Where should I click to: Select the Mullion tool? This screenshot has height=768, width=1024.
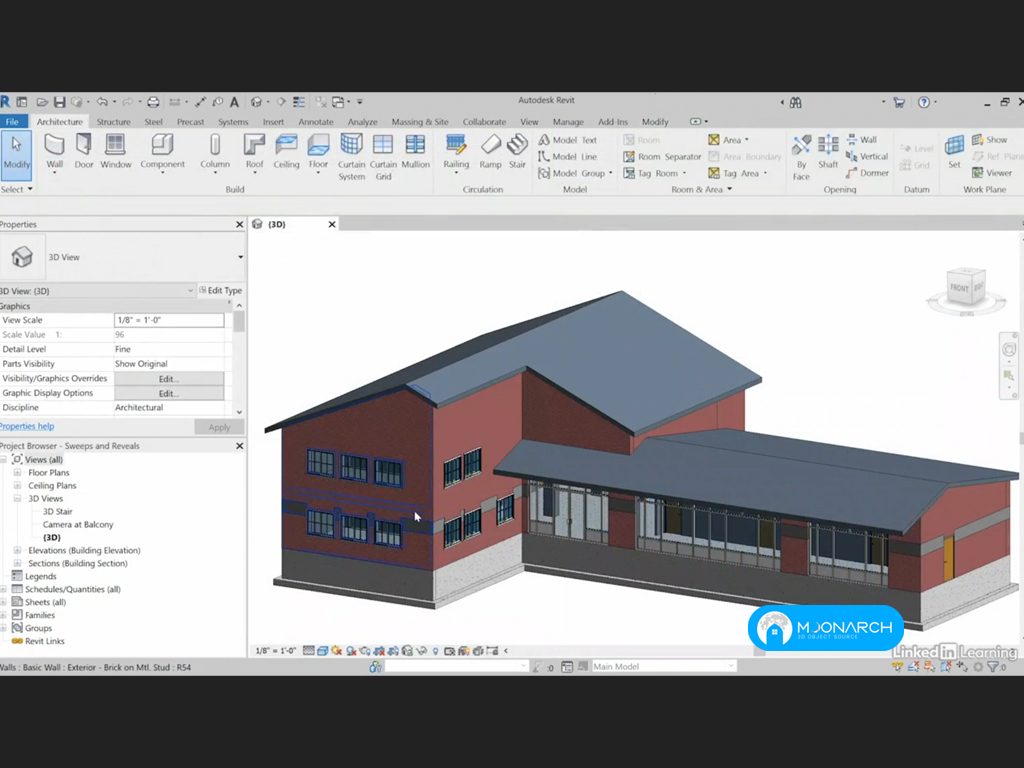415,152
